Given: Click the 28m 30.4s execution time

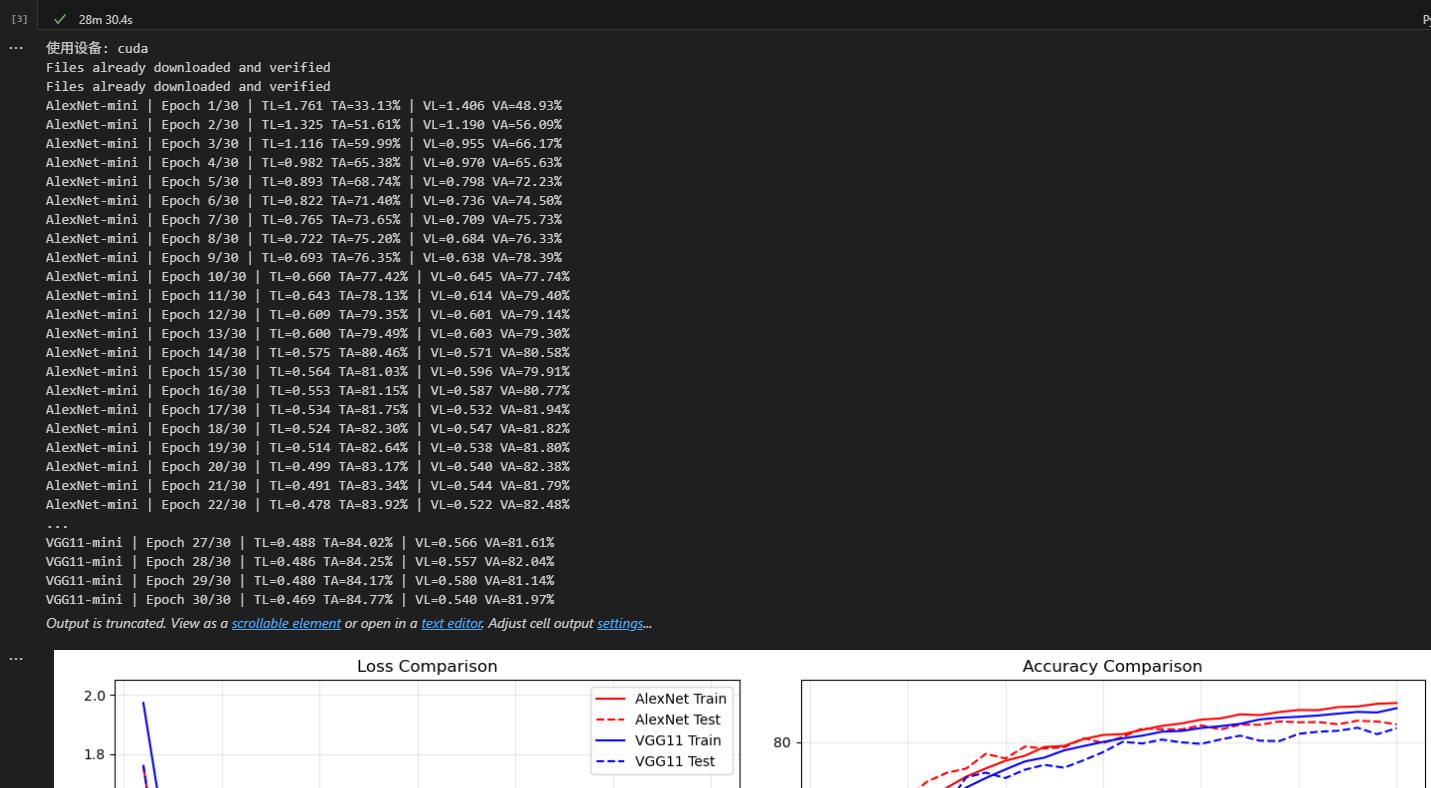Looking at the screenshot, I should [x=106, y=19].
